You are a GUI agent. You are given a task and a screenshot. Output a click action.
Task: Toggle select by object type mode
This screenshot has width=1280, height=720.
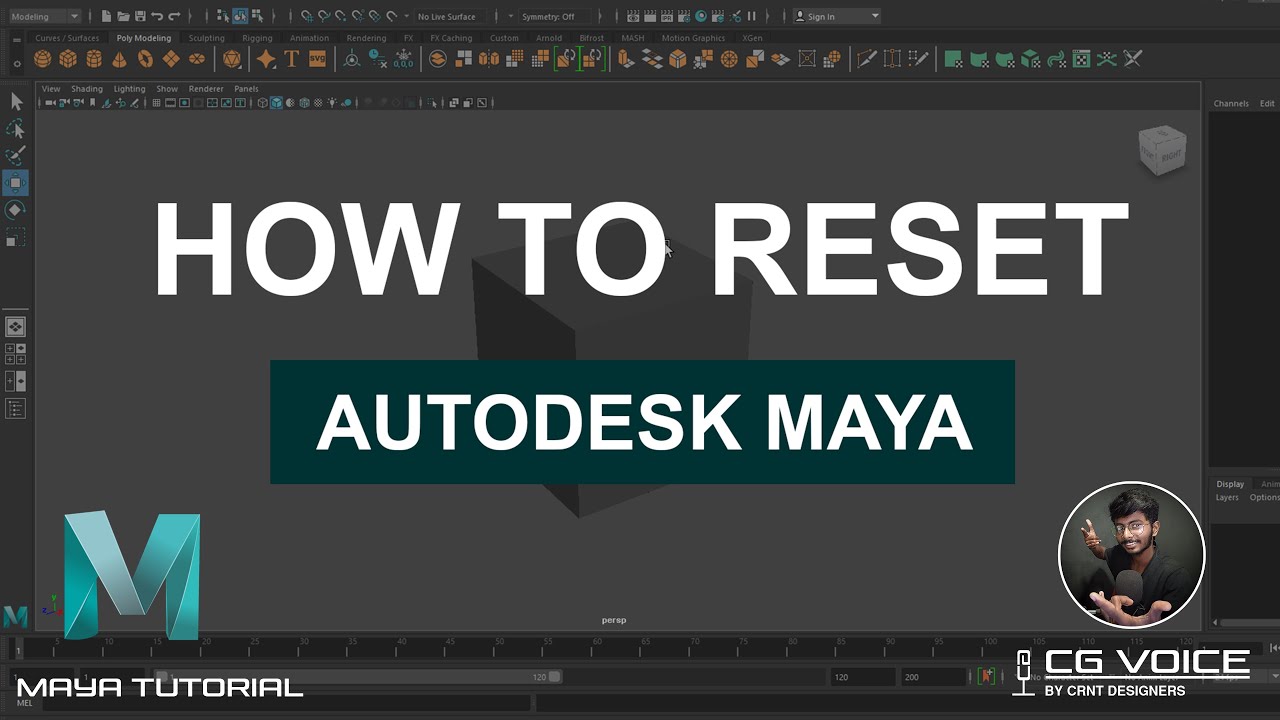tap(240, 16)
